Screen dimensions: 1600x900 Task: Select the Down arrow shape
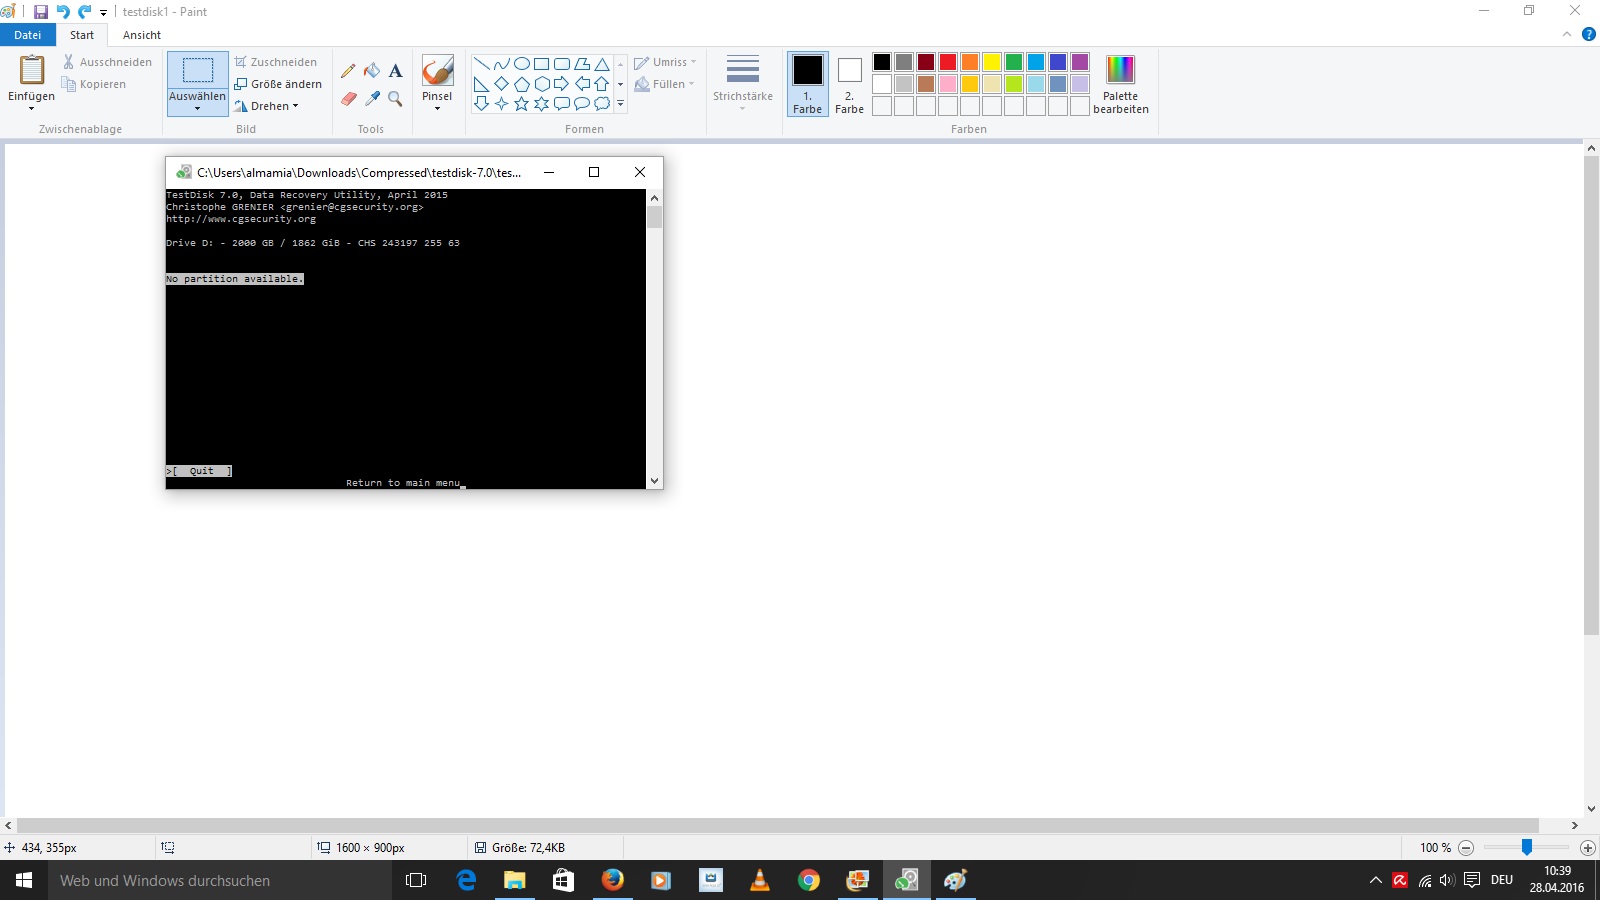(482, 104)
